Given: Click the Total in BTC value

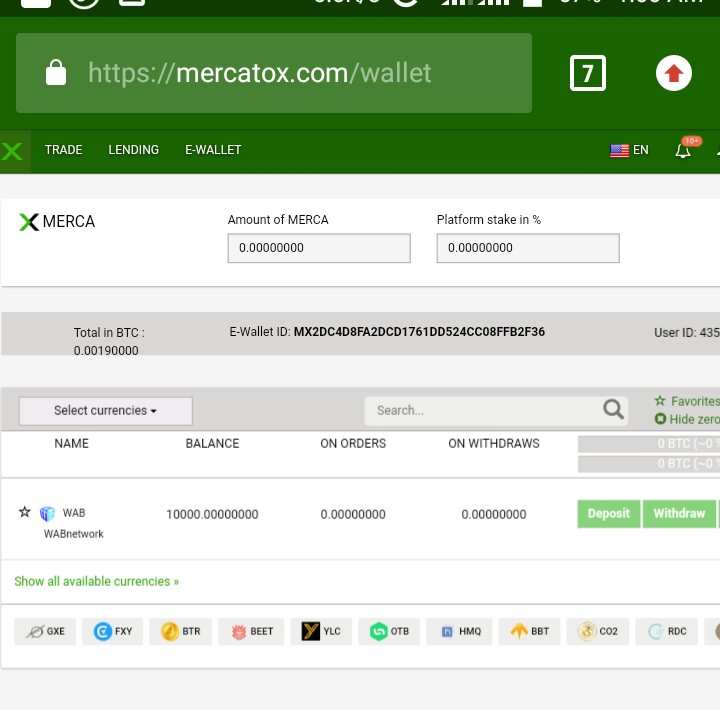Looking at the screenshot, I should tap(106, 350).
